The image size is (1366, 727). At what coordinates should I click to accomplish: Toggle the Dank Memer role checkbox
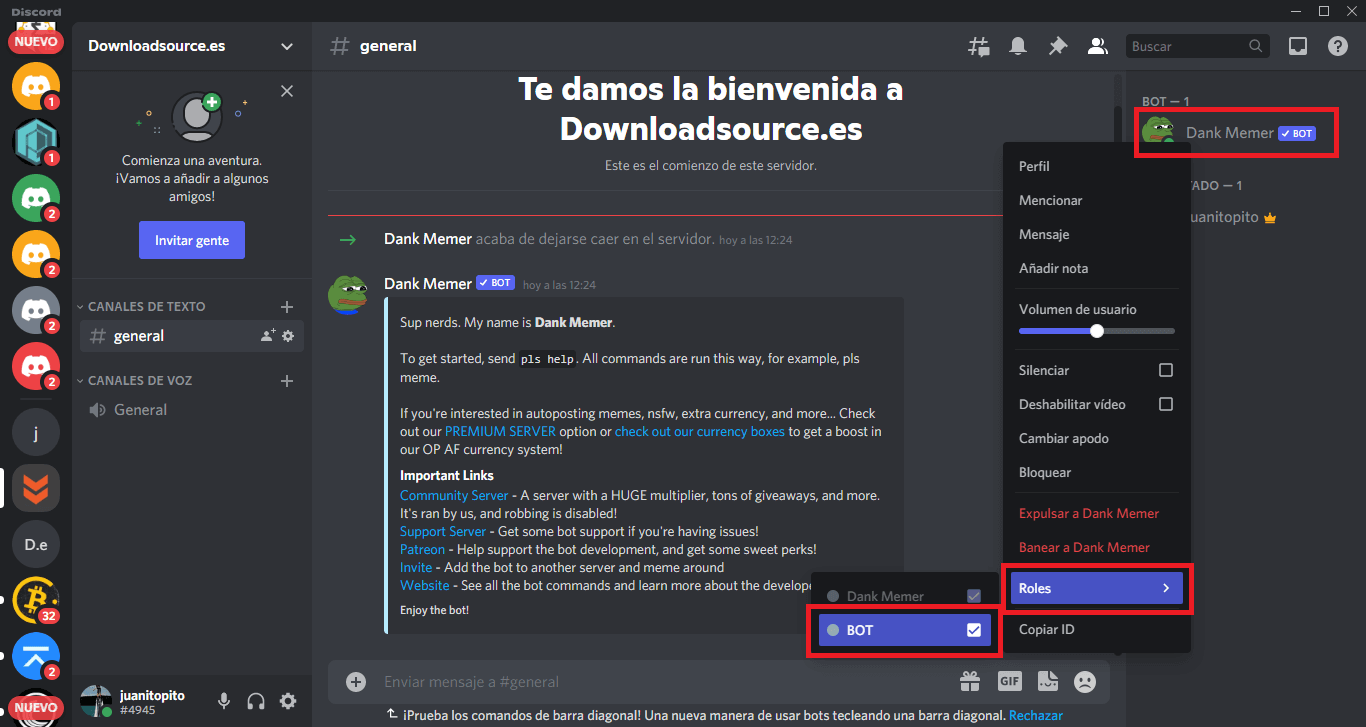pyautogui.click(x=974, y=596)
